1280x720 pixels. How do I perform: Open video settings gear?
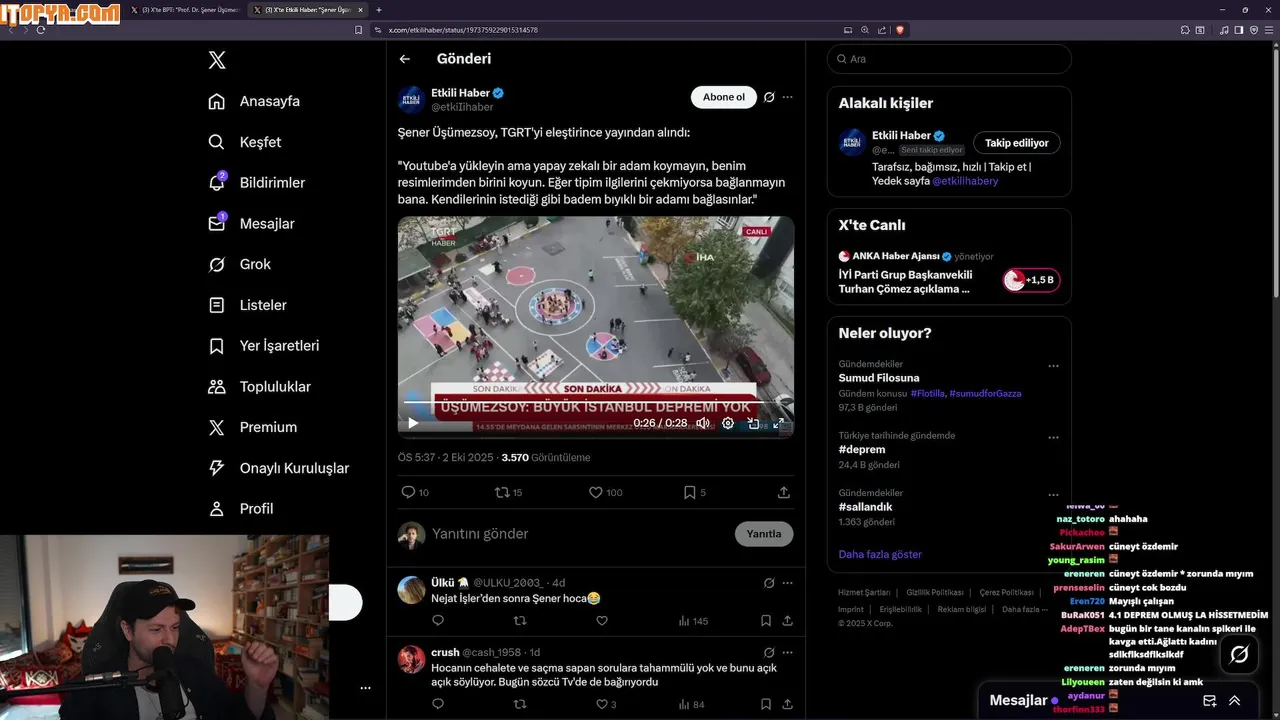(728, 423)
